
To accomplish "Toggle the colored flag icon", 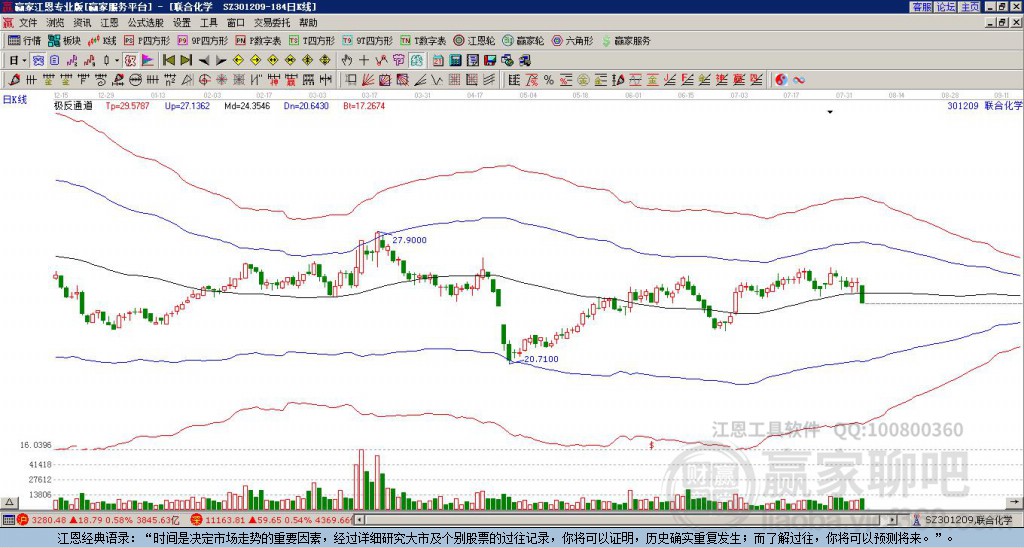I will (148, 61).
